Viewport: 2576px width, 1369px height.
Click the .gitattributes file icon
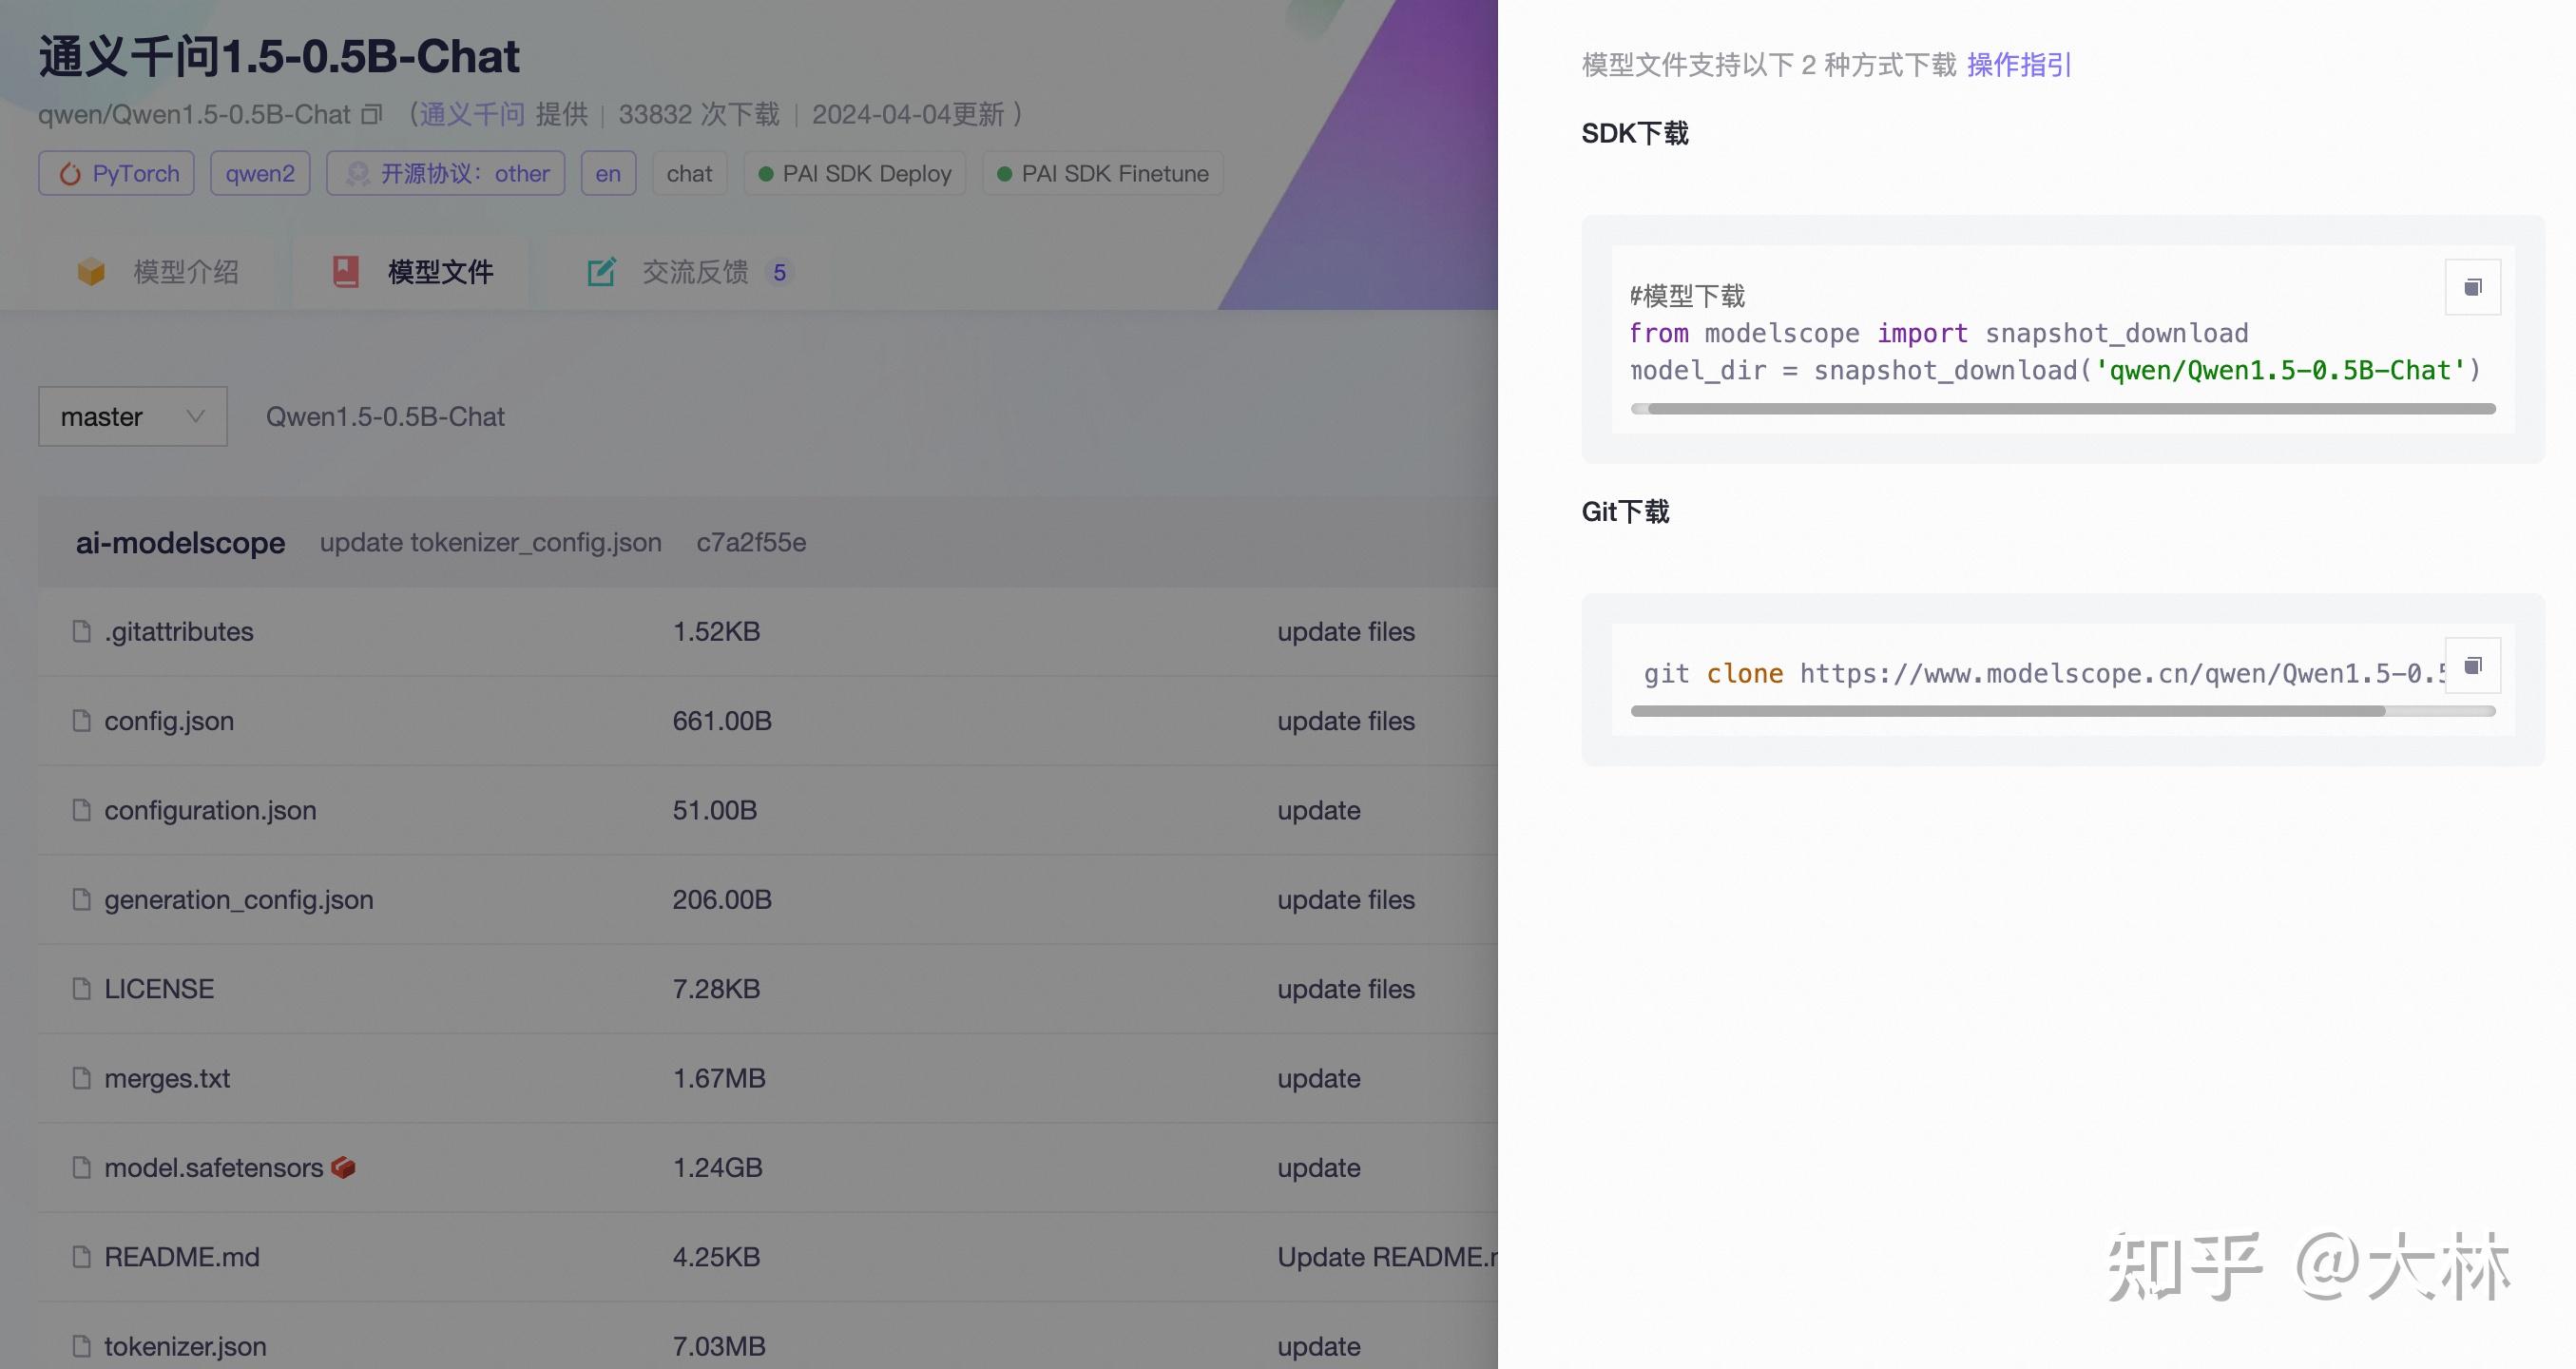[82, 631]
